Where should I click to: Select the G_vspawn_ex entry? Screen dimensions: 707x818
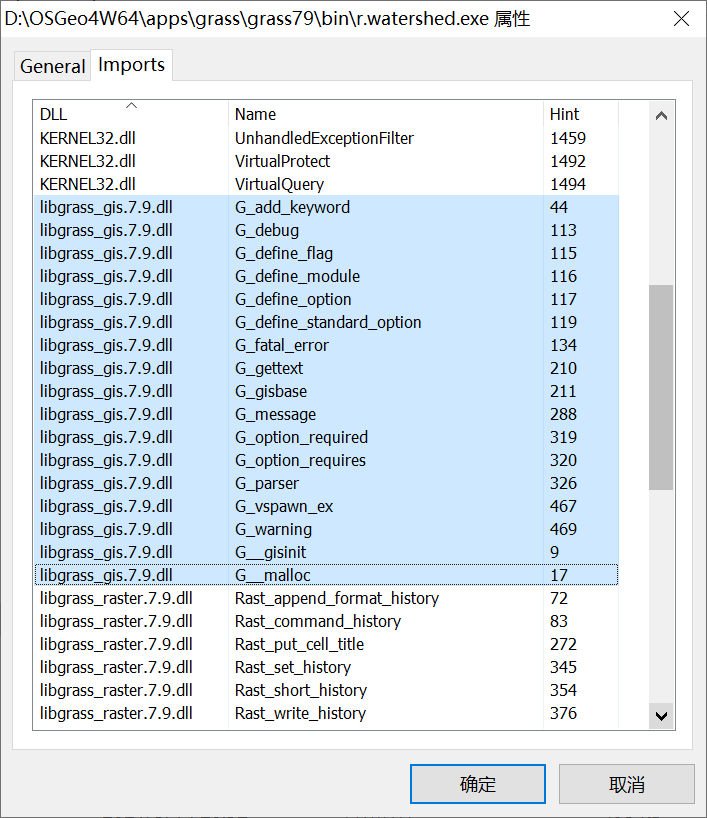(x=326, y=506)
